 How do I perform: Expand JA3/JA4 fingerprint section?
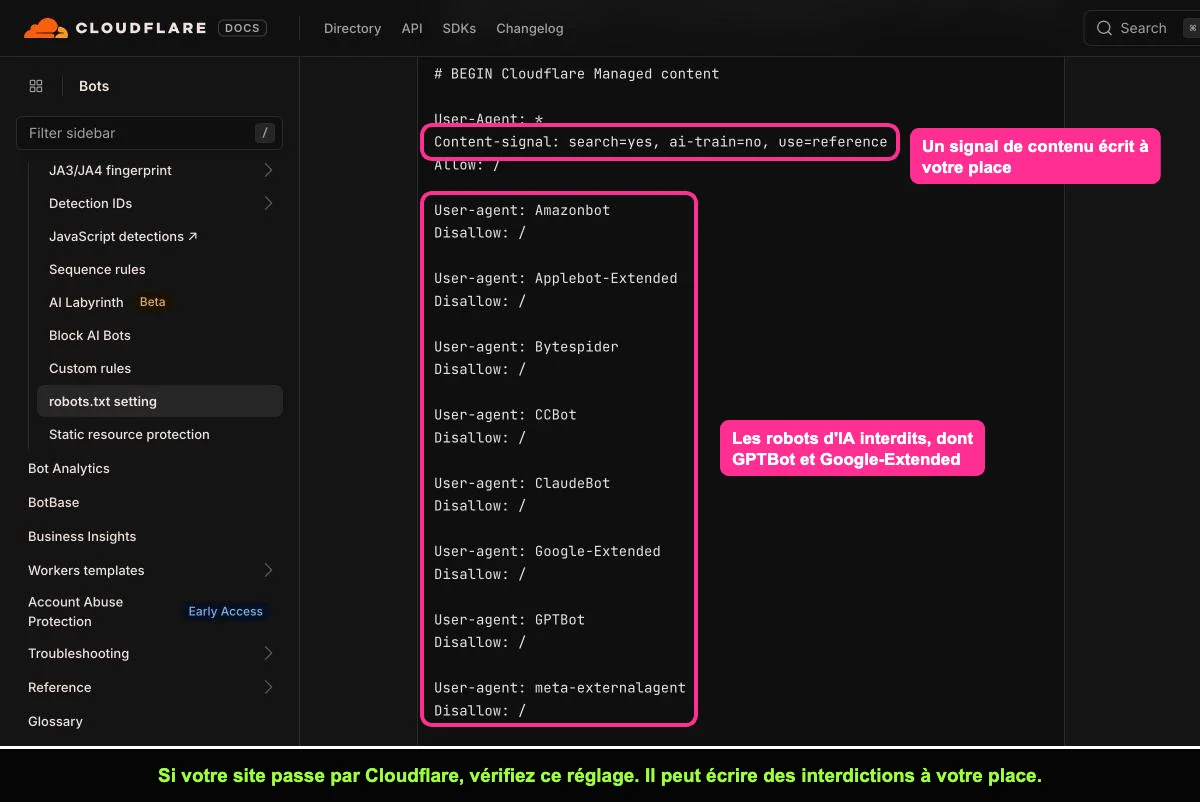[x=268, y=171]
